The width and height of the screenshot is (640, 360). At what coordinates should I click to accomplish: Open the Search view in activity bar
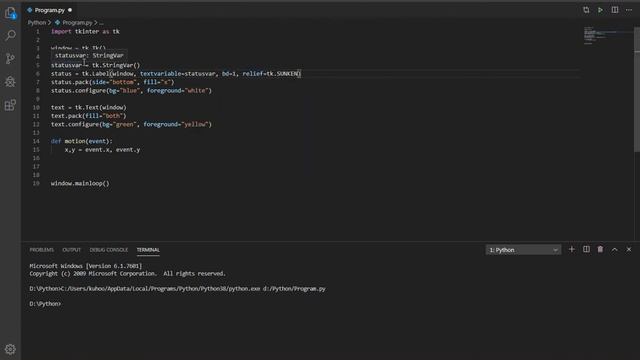(x=11, y=36)
